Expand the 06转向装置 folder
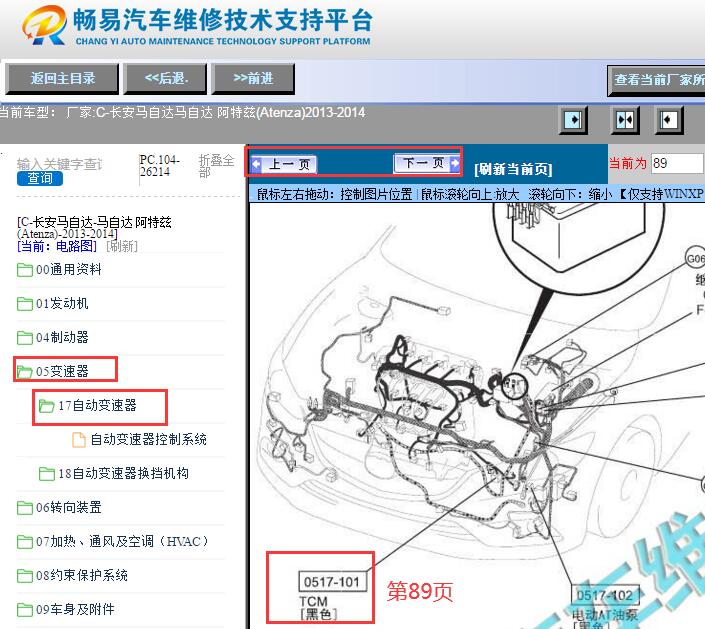This screenshot has width=705, height=629. coord(69,508)
